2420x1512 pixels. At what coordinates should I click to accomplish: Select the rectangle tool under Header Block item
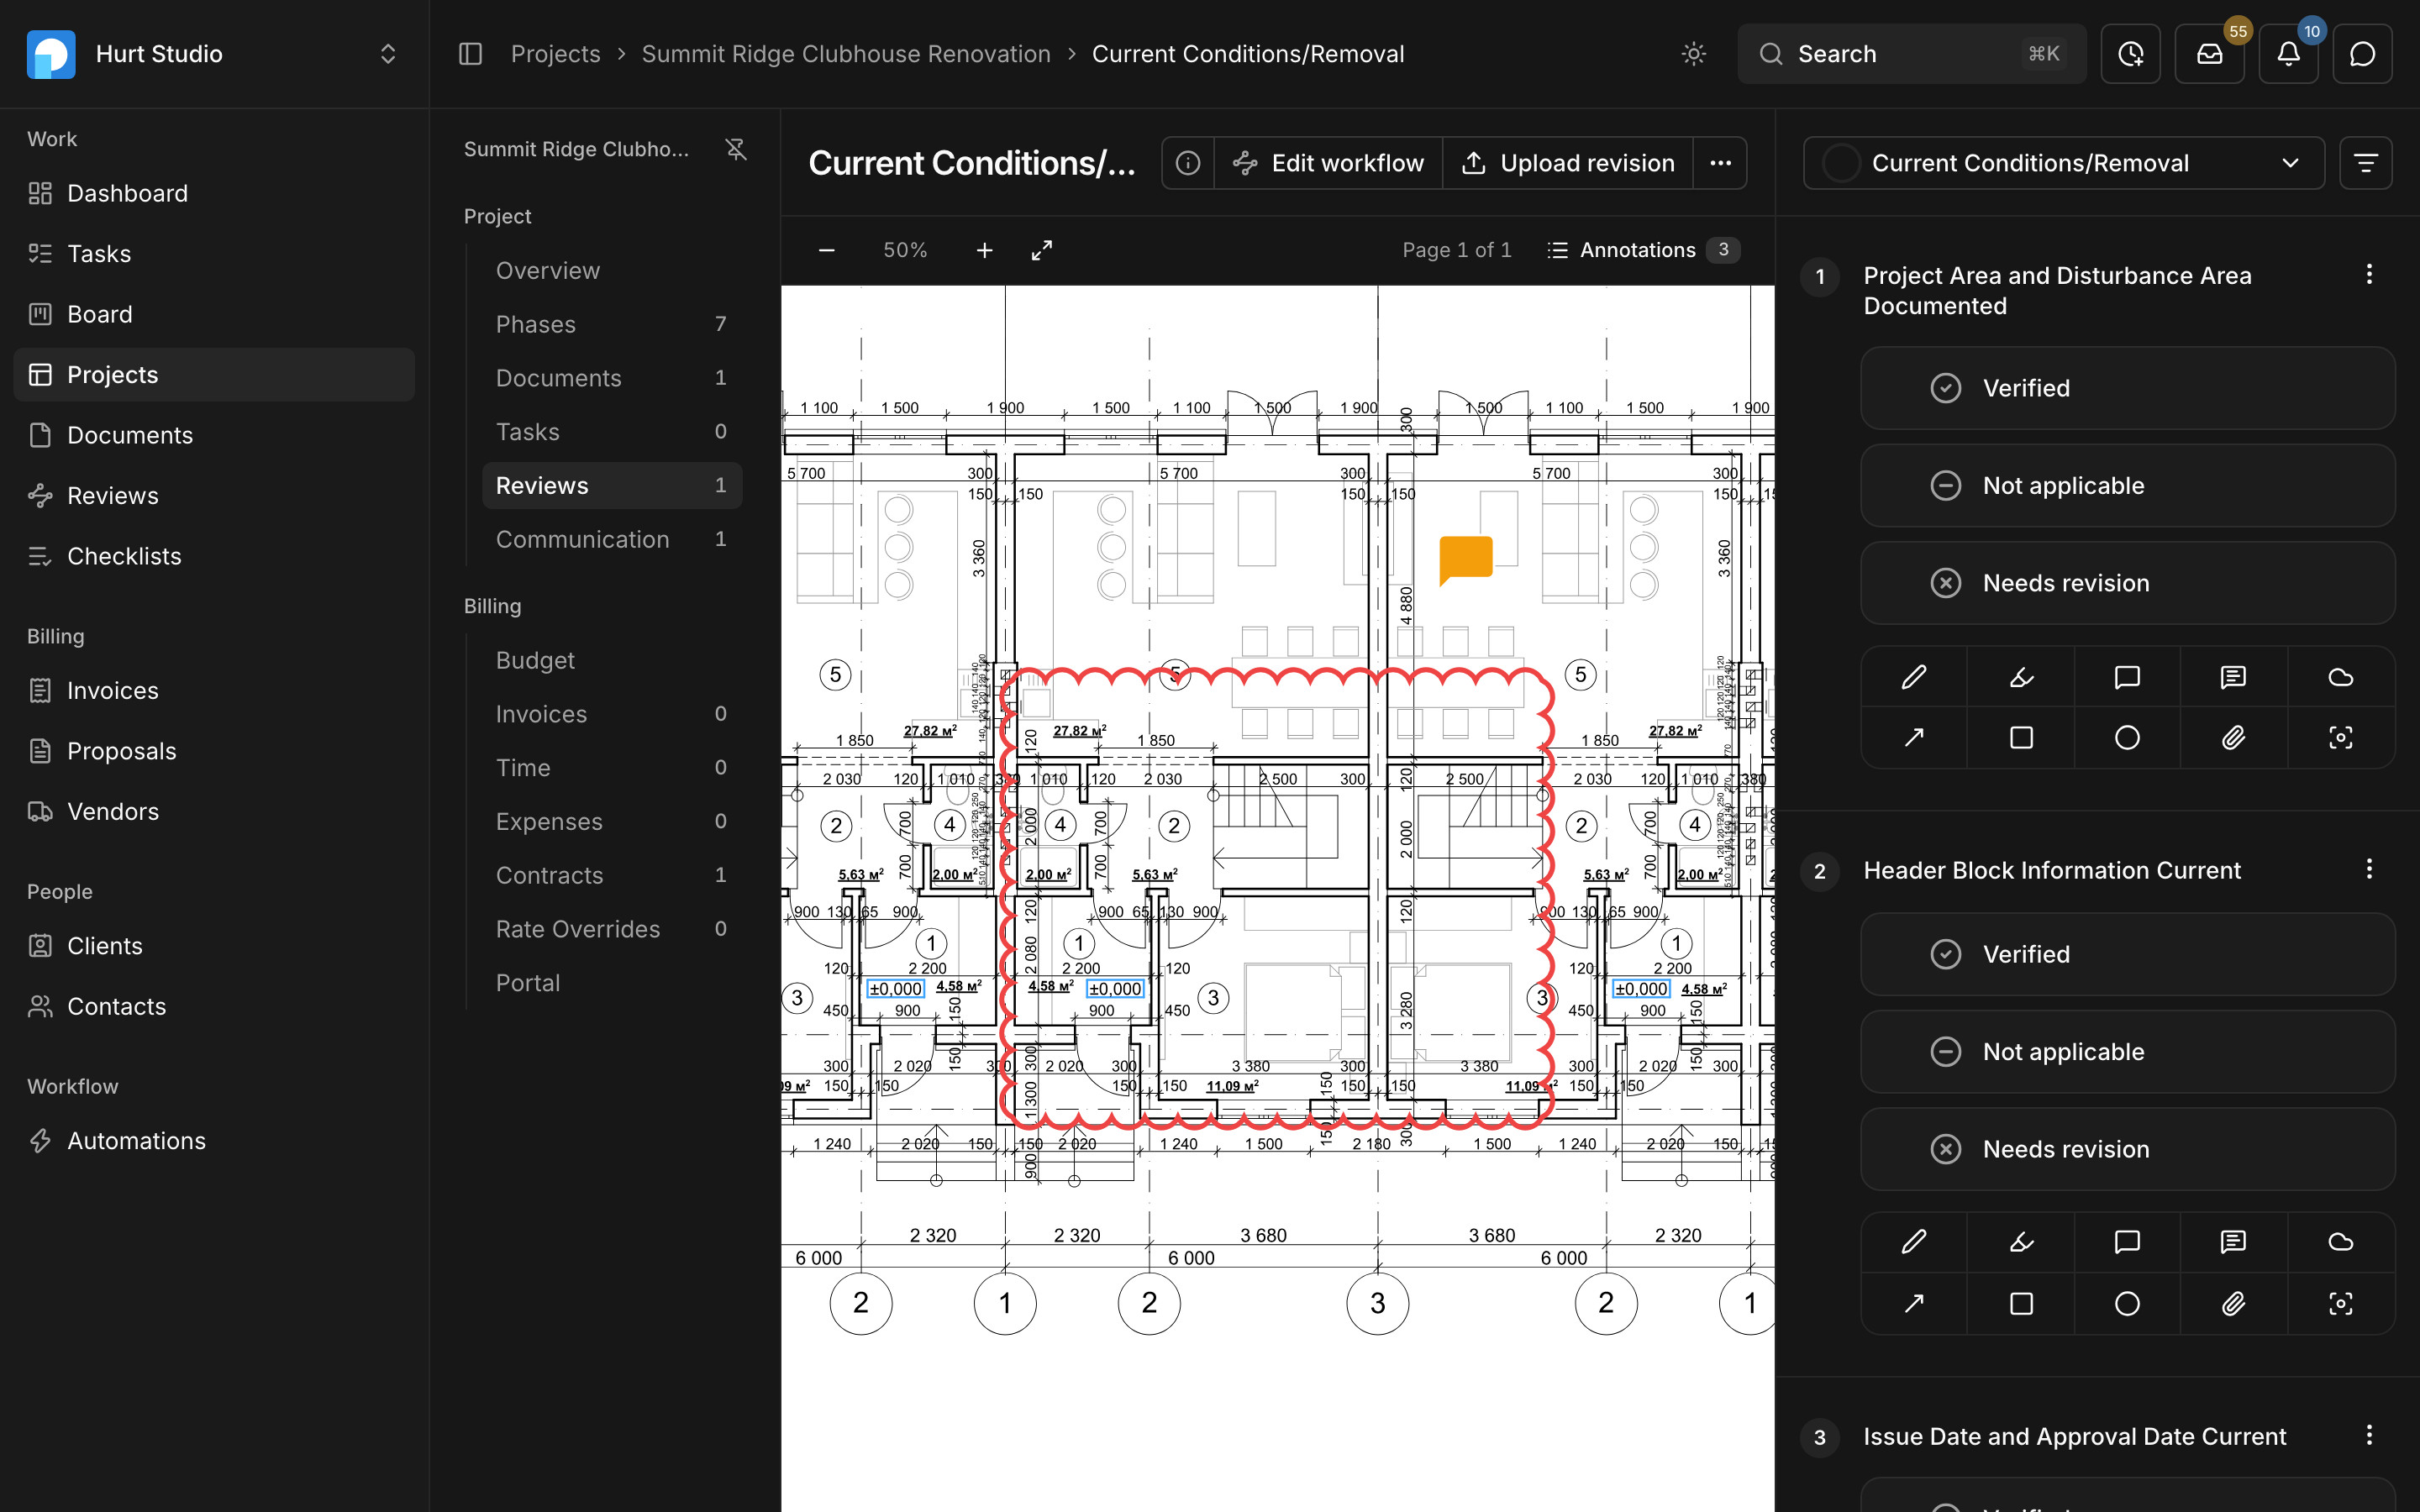click(x=2021, y=1303)
